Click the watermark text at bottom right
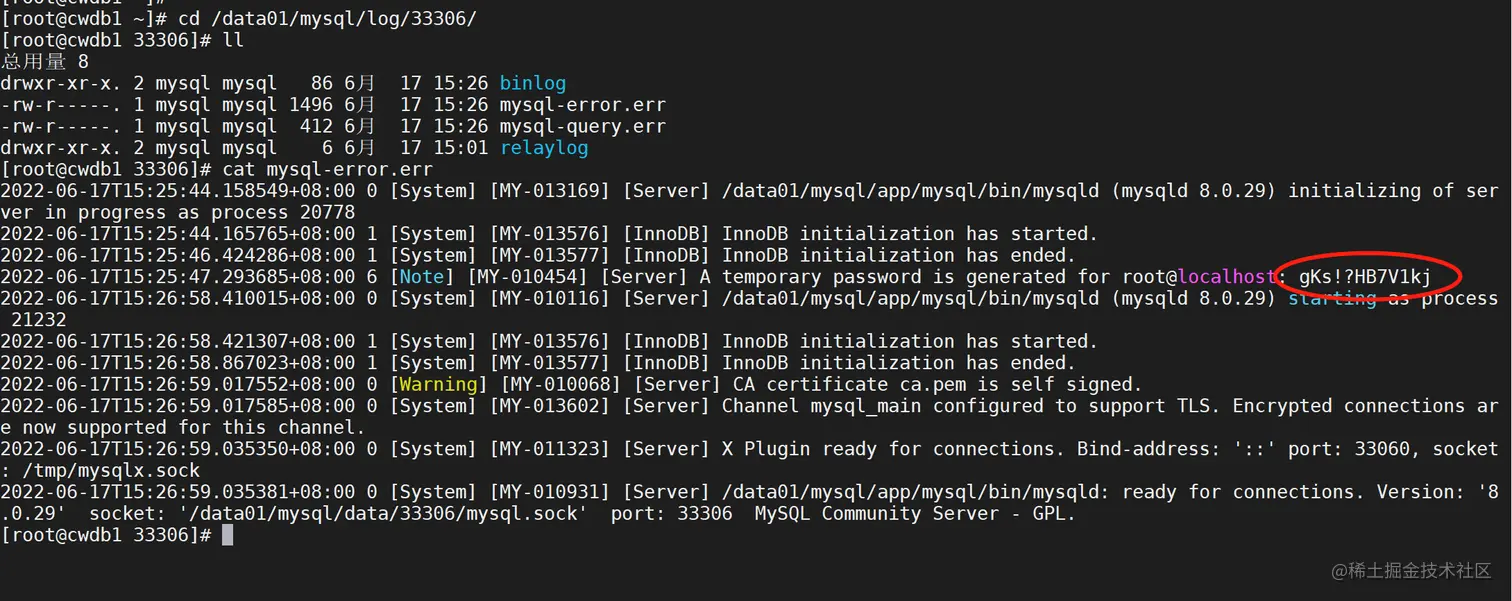The image size is (1512, 601). click(x=1411, y=571)
